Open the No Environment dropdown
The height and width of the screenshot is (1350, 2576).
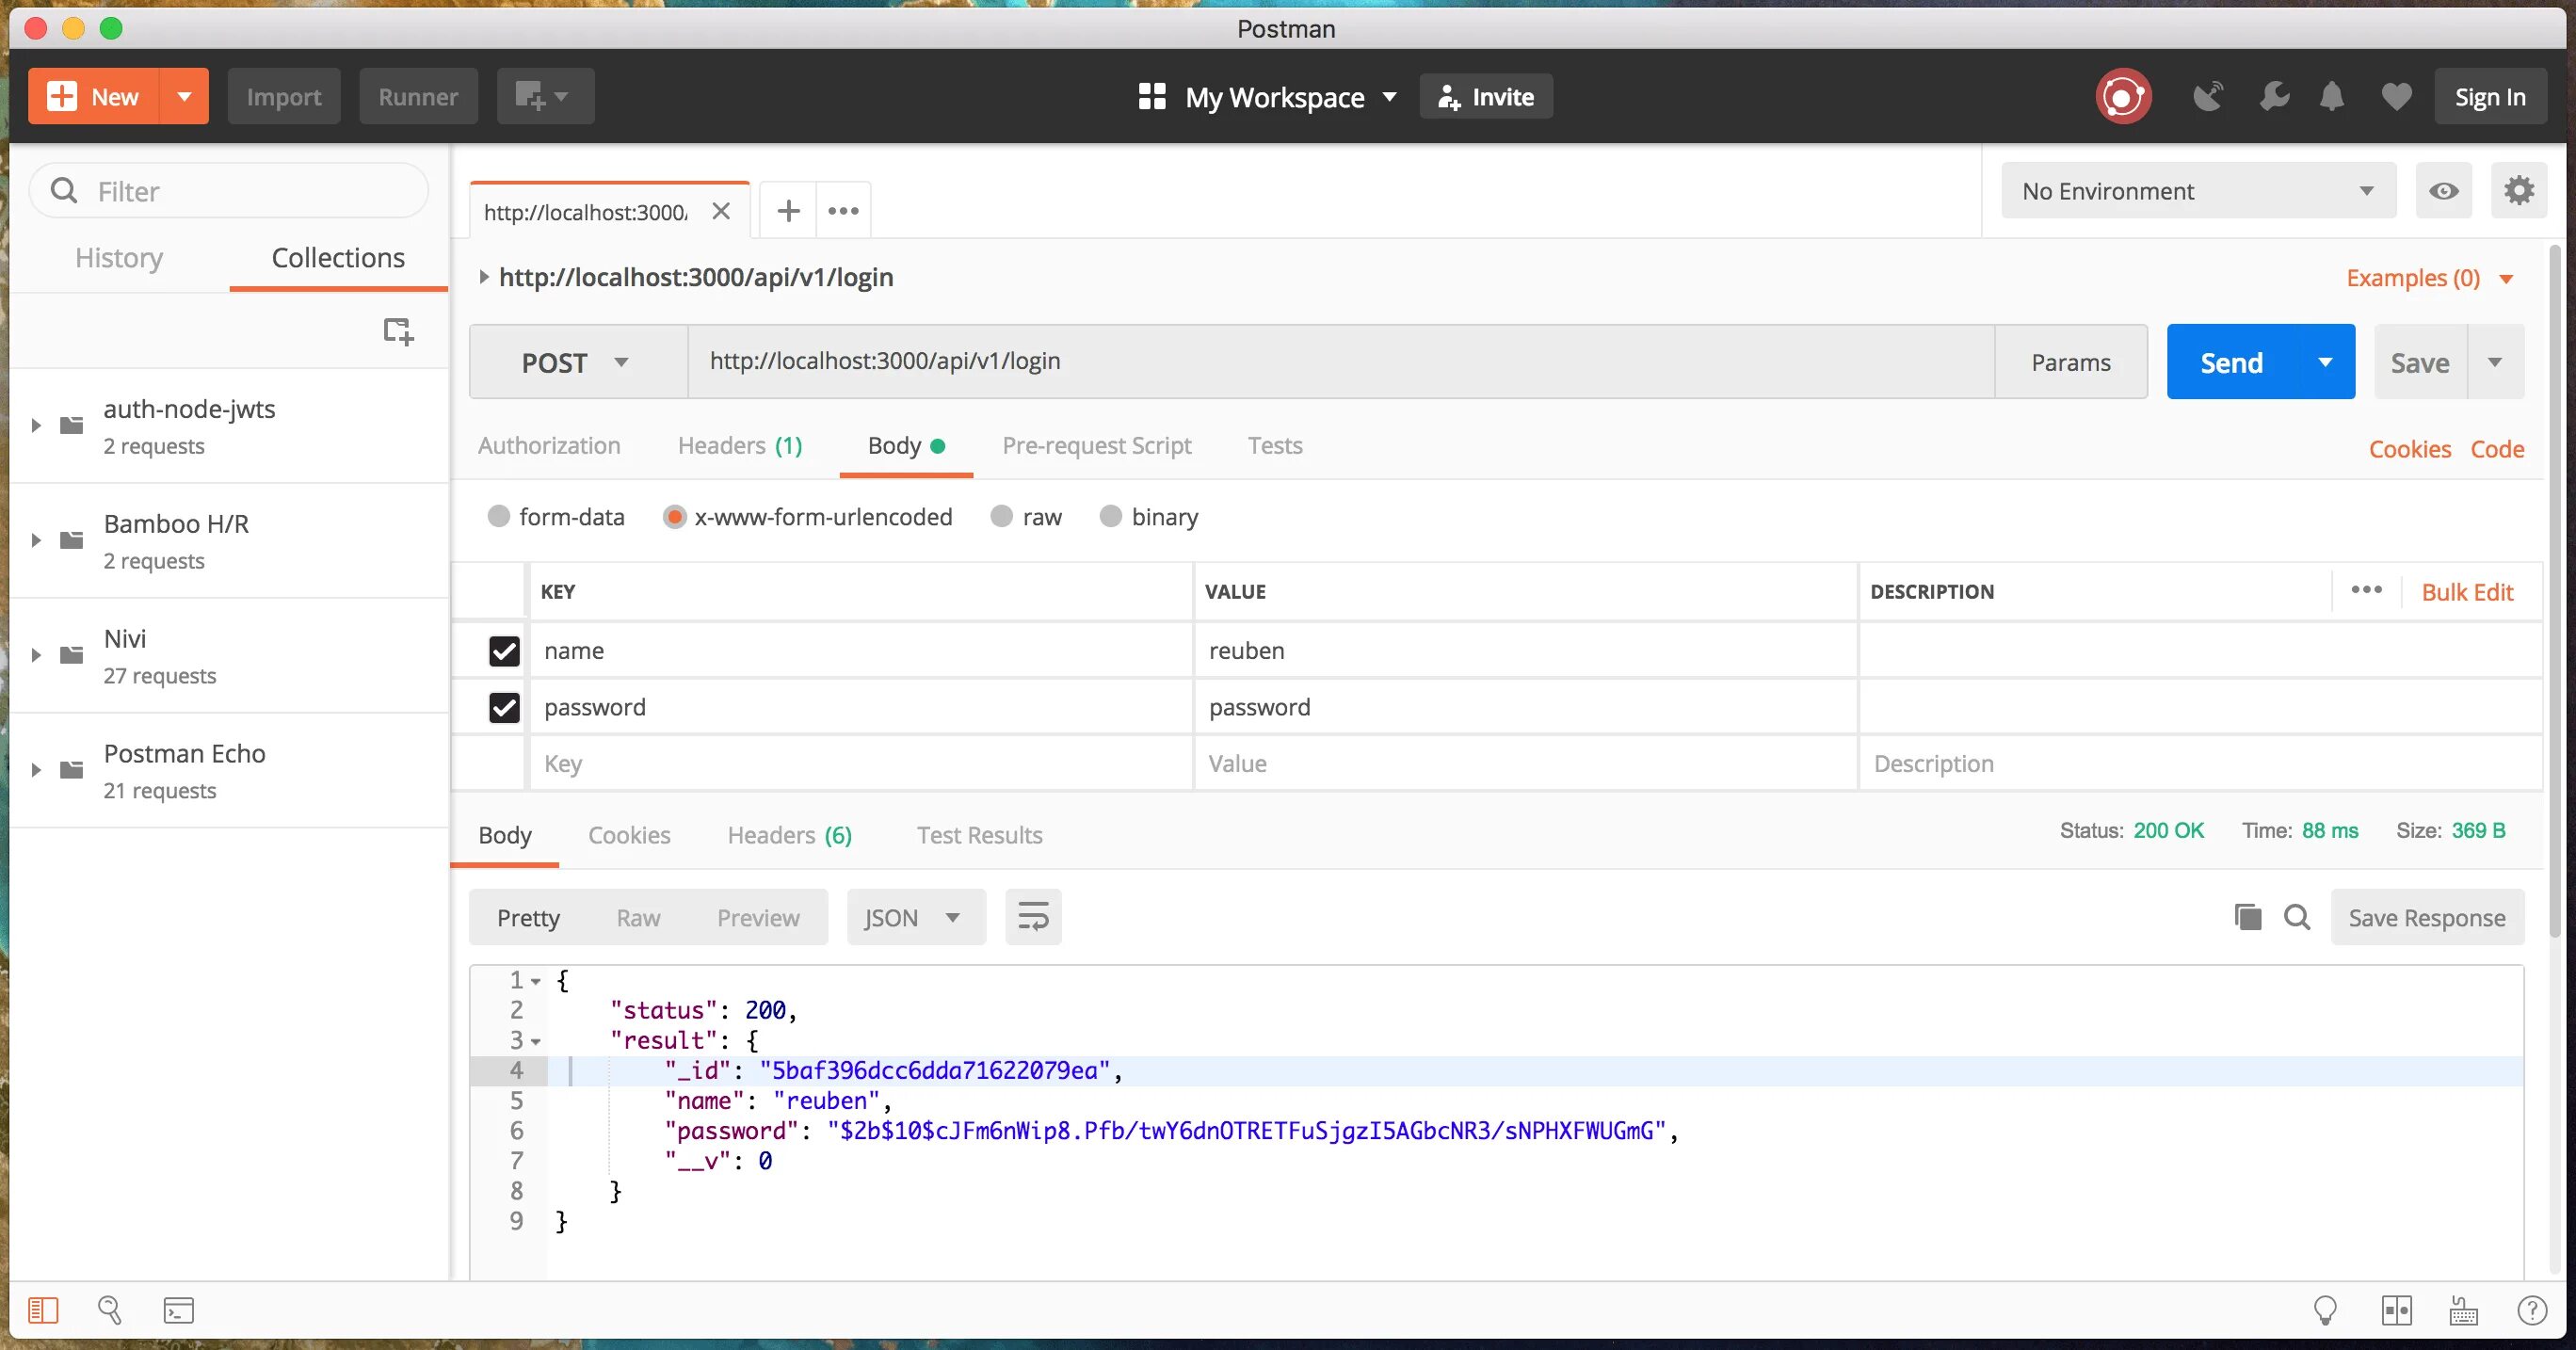coord(2197,191)
